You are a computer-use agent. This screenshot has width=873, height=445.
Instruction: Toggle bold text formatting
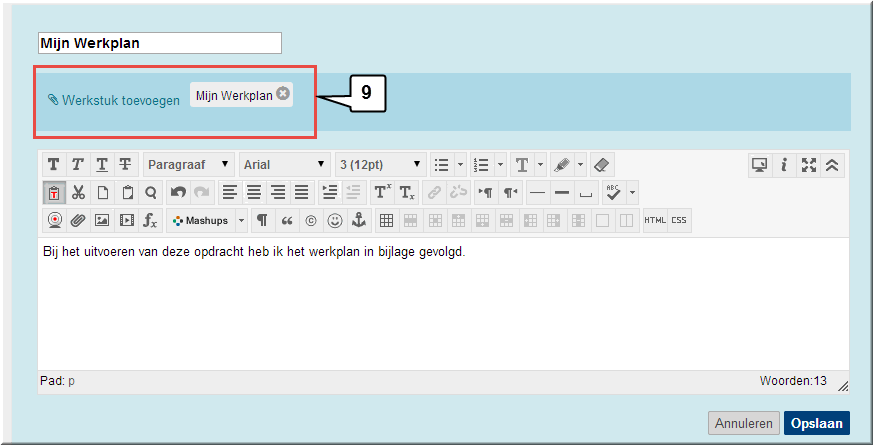point(54,165)
